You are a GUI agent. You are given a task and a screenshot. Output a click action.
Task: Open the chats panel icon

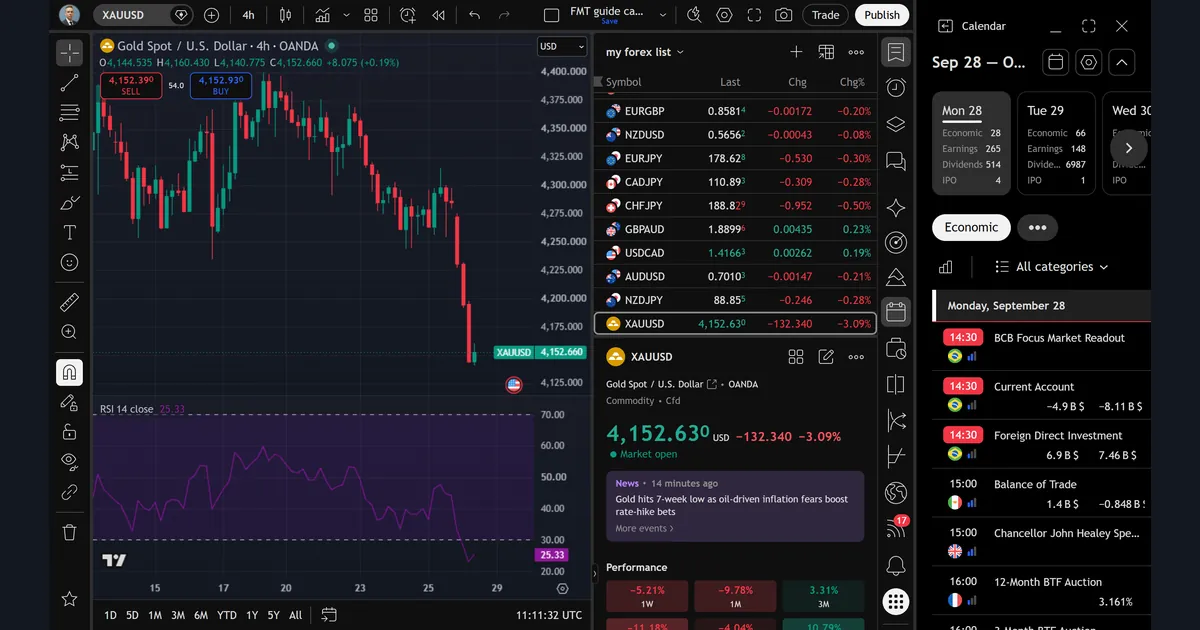[896, 161]
